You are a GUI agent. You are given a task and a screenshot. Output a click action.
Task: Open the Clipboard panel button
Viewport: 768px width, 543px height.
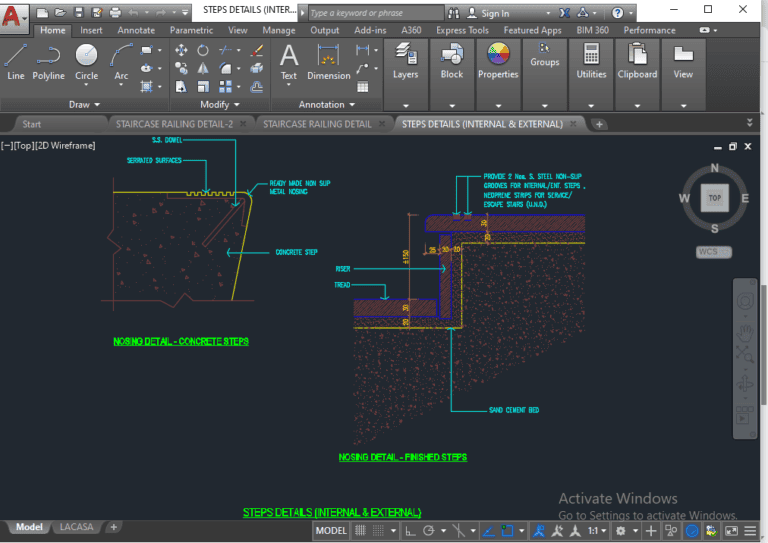[637, 62]
